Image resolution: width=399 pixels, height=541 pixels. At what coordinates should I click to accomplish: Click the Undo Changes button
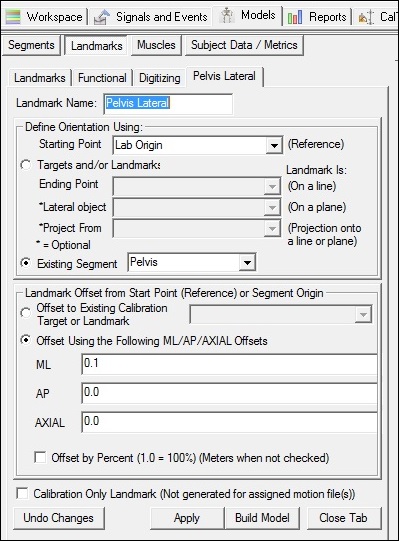click(x=59, y=518)
